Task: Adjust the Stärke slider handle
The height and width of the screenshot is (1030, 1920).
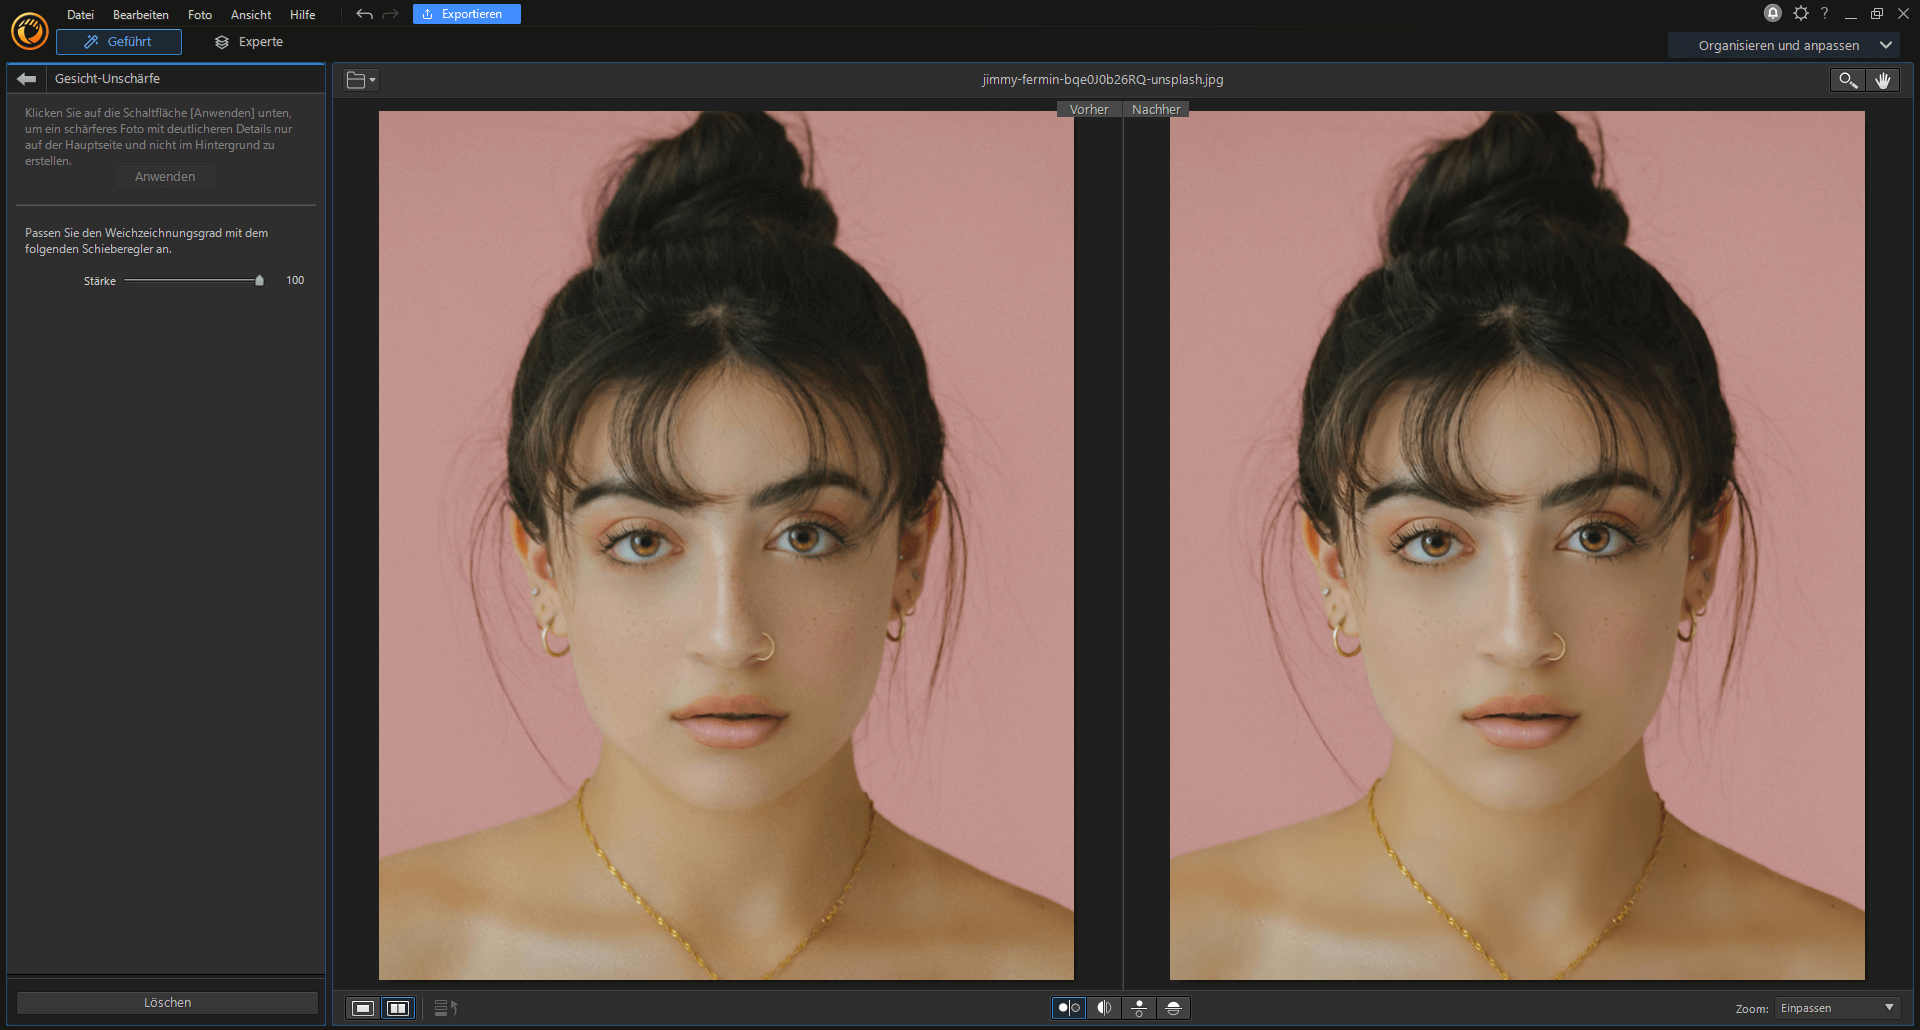Action: click(258, 280)
